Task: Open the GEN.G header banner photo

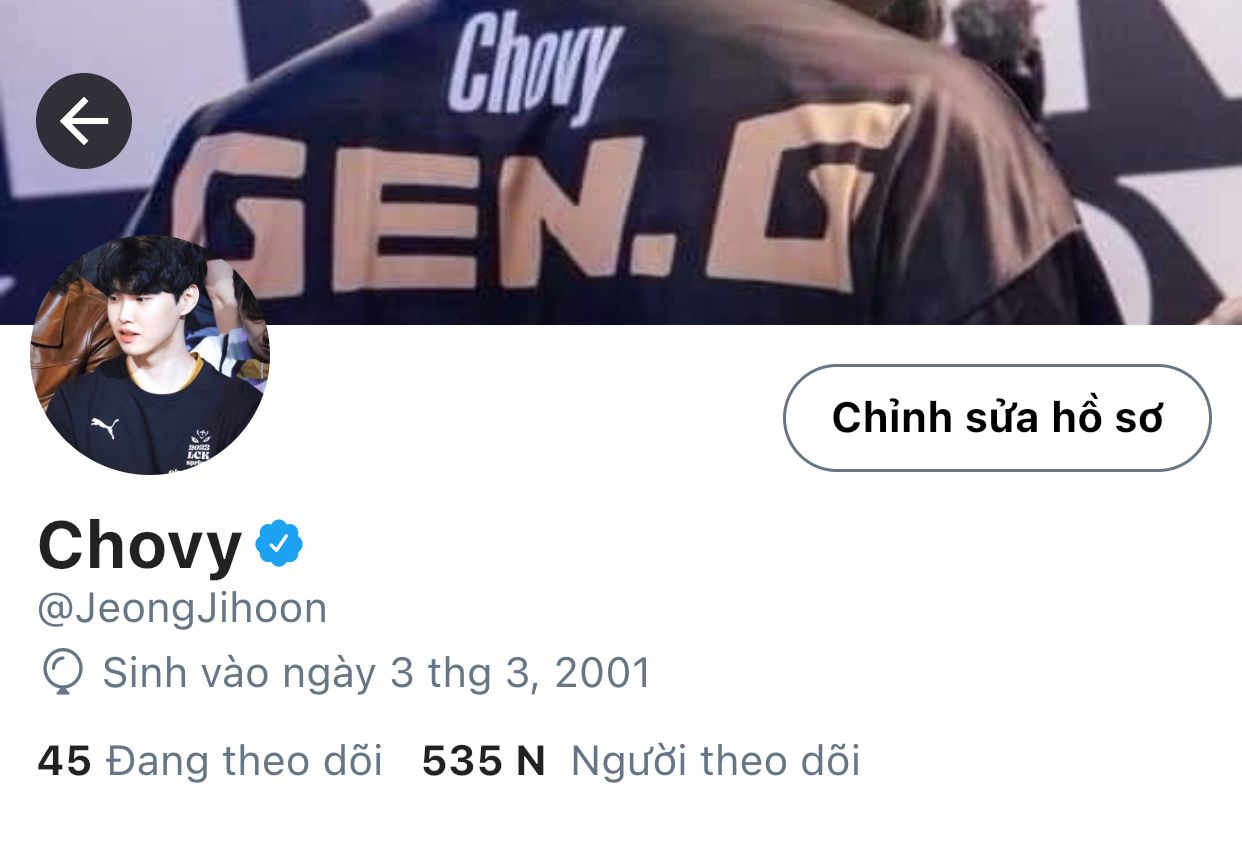Action: click(x=621, y=162)
